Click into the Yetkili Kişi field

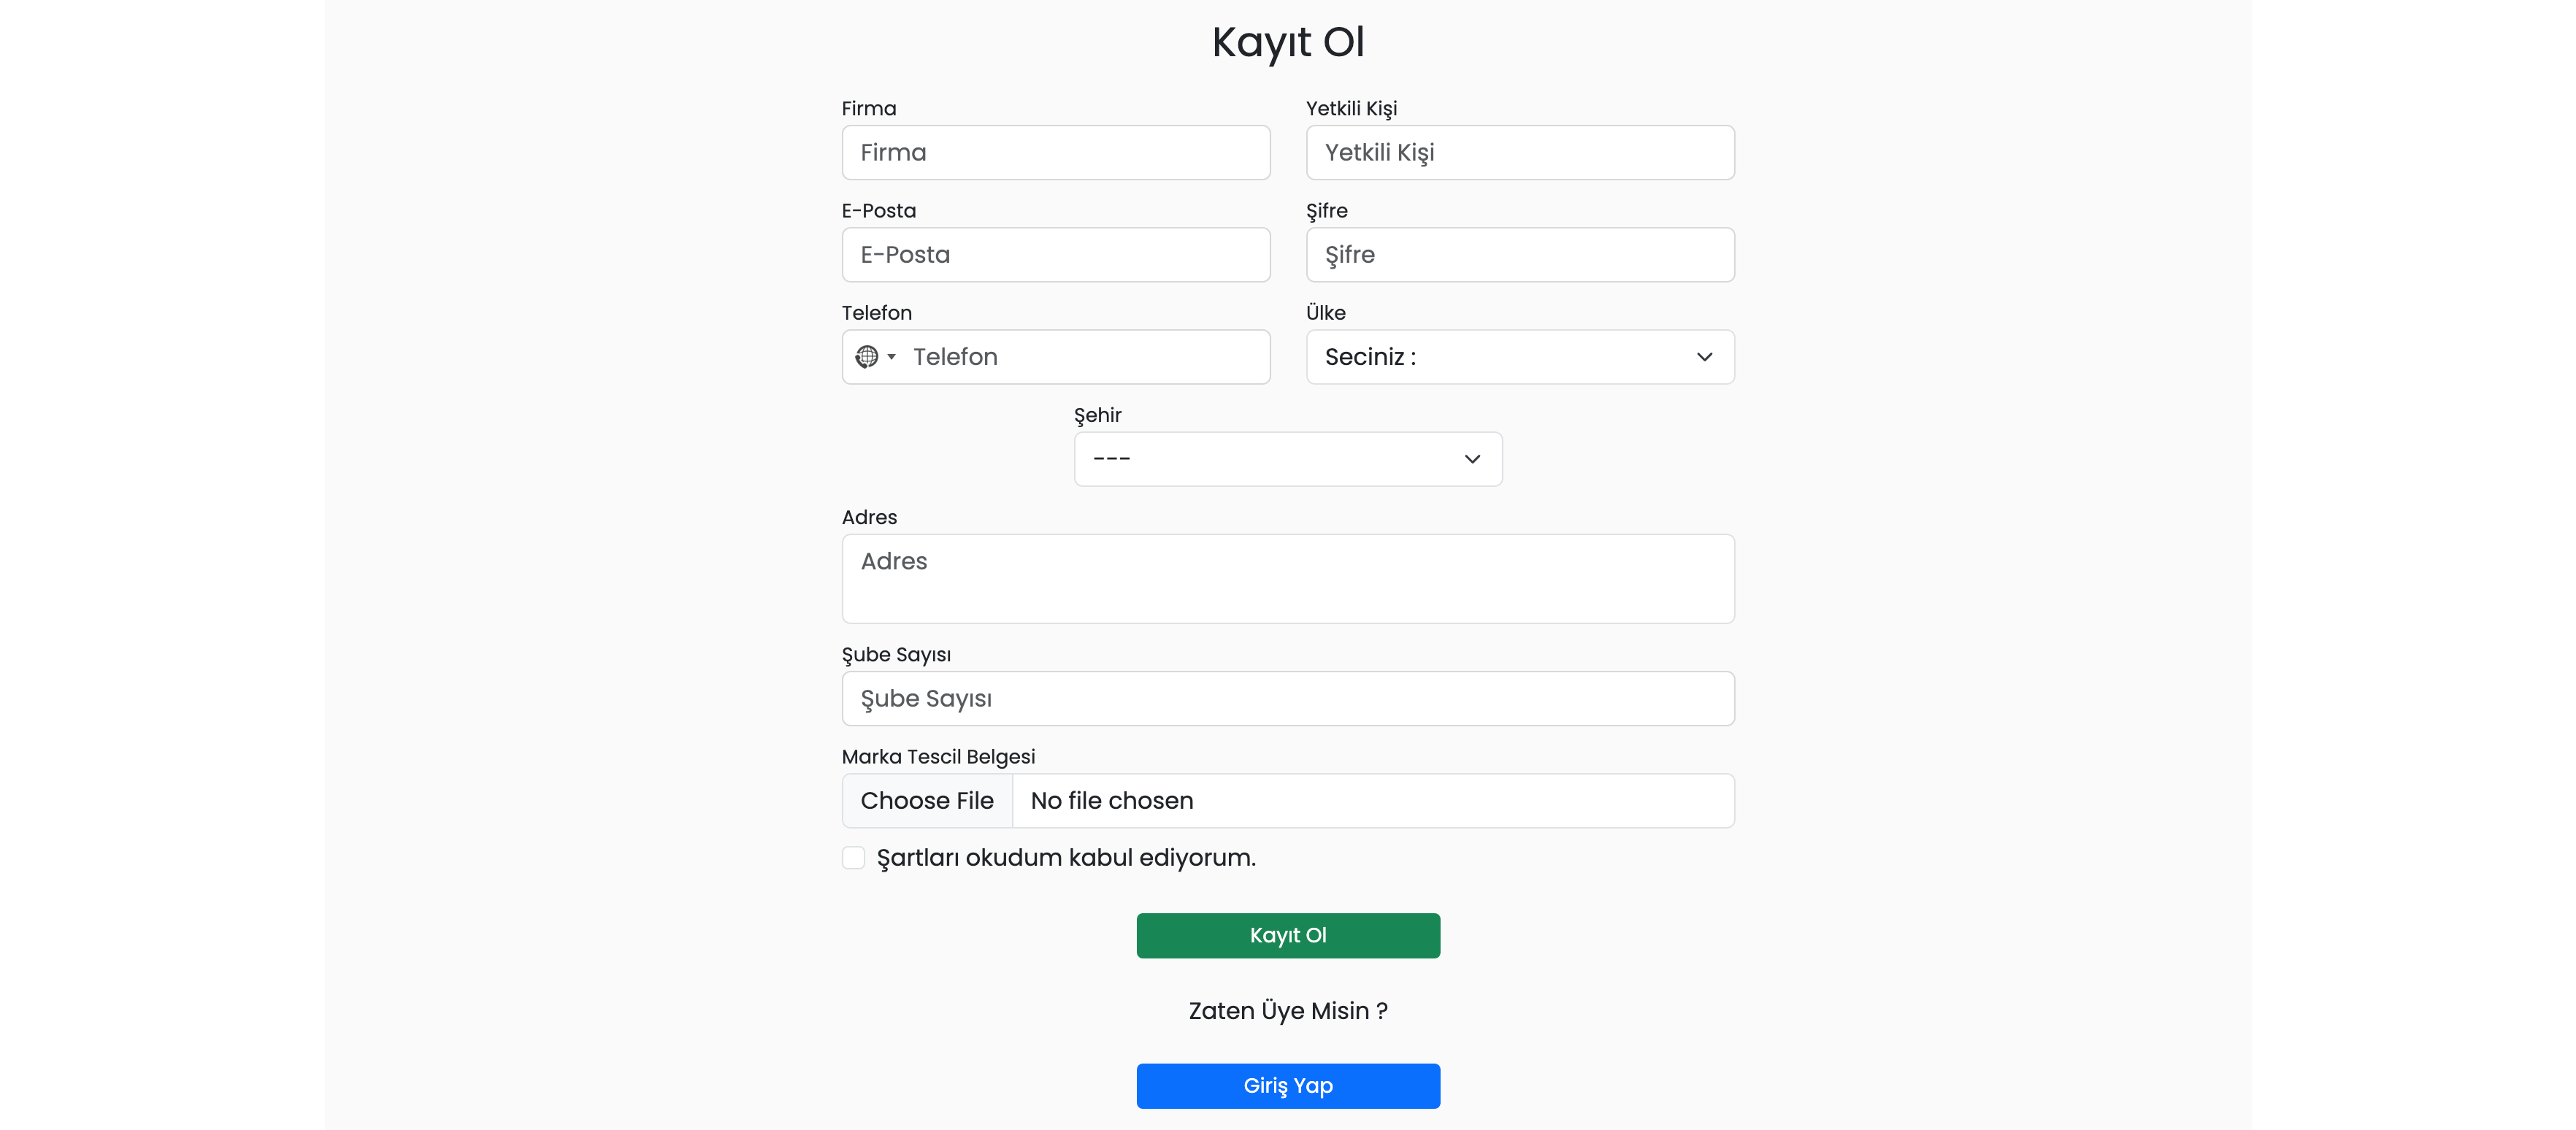tap(1519, 153)
